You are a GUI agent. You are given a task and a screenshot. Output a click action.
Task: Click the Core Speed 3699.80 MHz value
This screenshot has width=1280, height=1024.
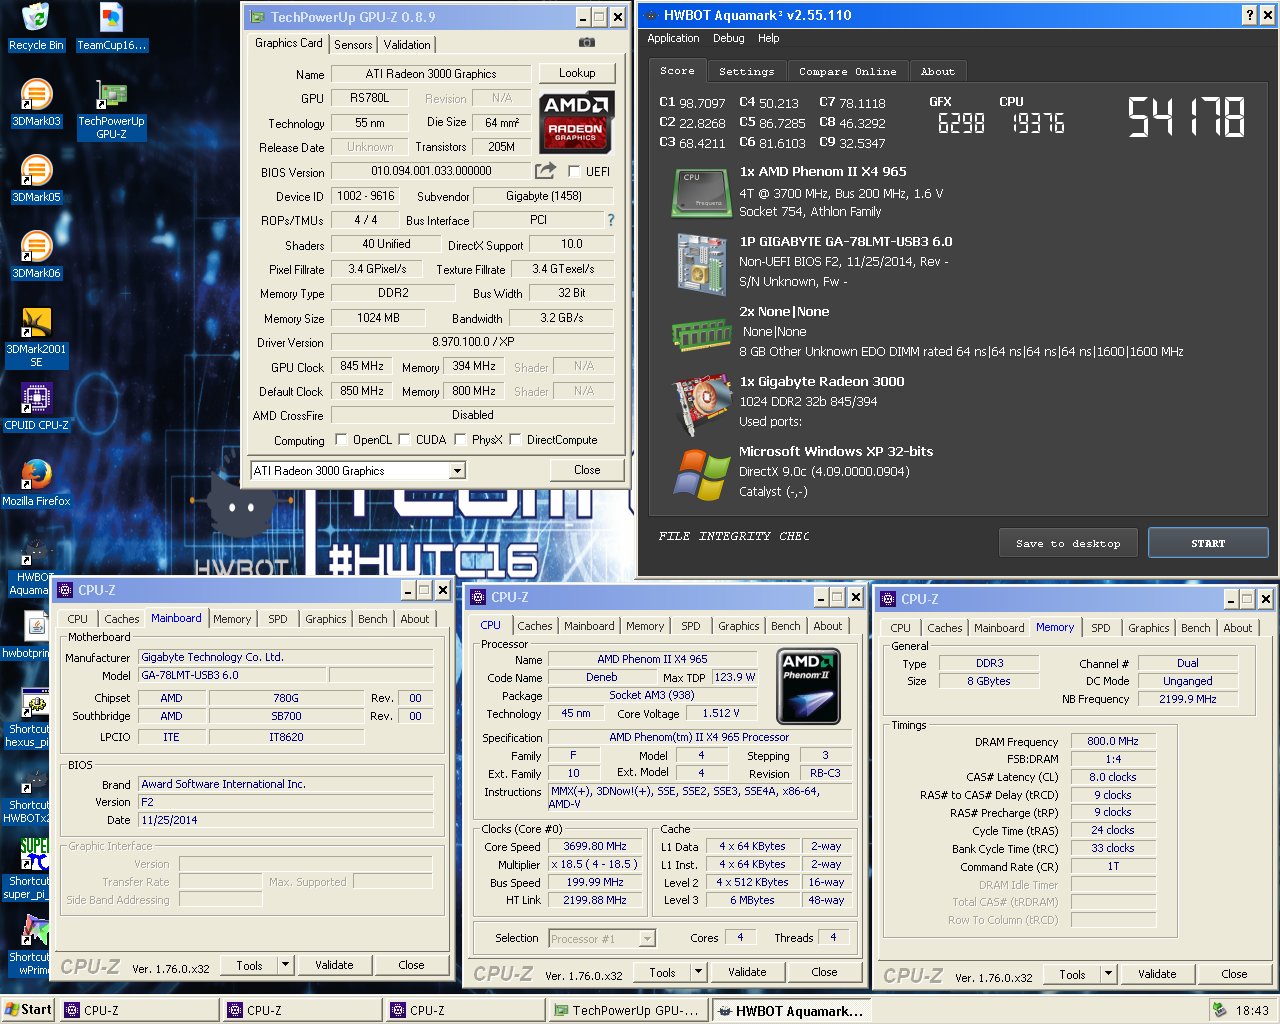pyautogui.click(x=596, y=846)
